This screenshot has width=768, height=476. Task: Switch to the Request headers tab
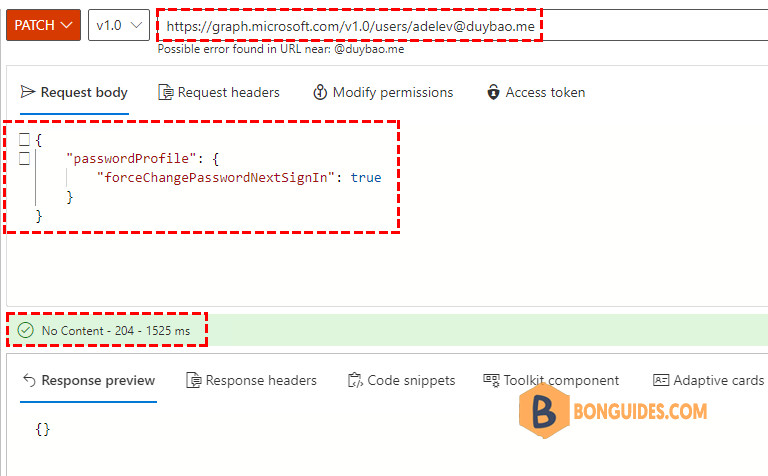(218, 93)
